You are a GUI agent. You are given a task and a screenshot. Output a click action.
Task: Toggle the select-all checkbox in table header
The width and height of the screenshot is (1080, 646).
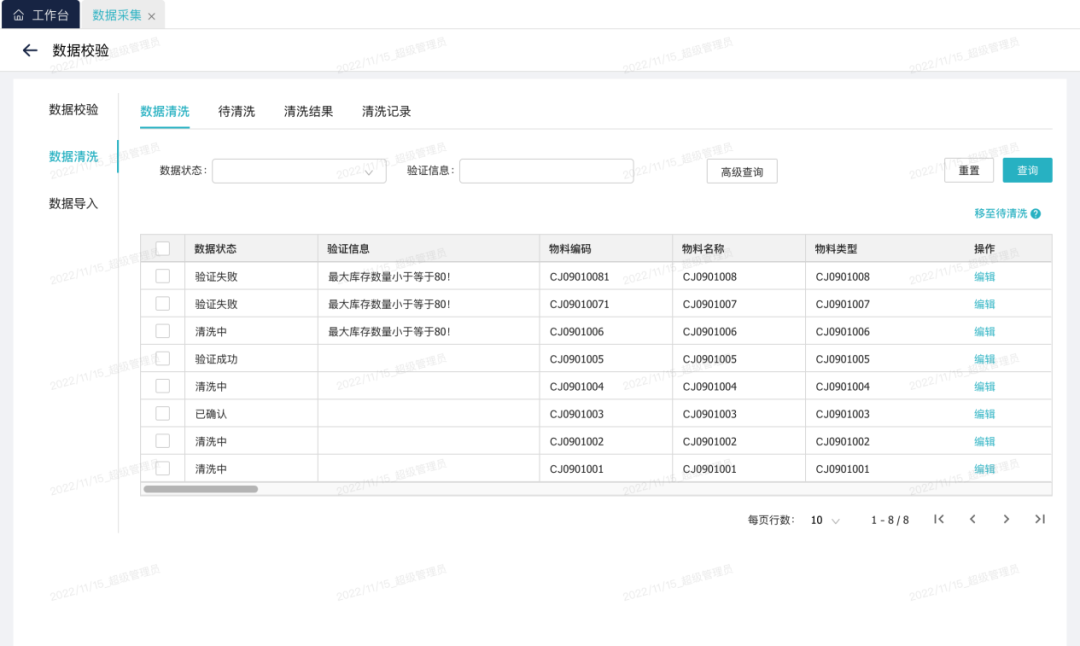[x=163, y=248]
